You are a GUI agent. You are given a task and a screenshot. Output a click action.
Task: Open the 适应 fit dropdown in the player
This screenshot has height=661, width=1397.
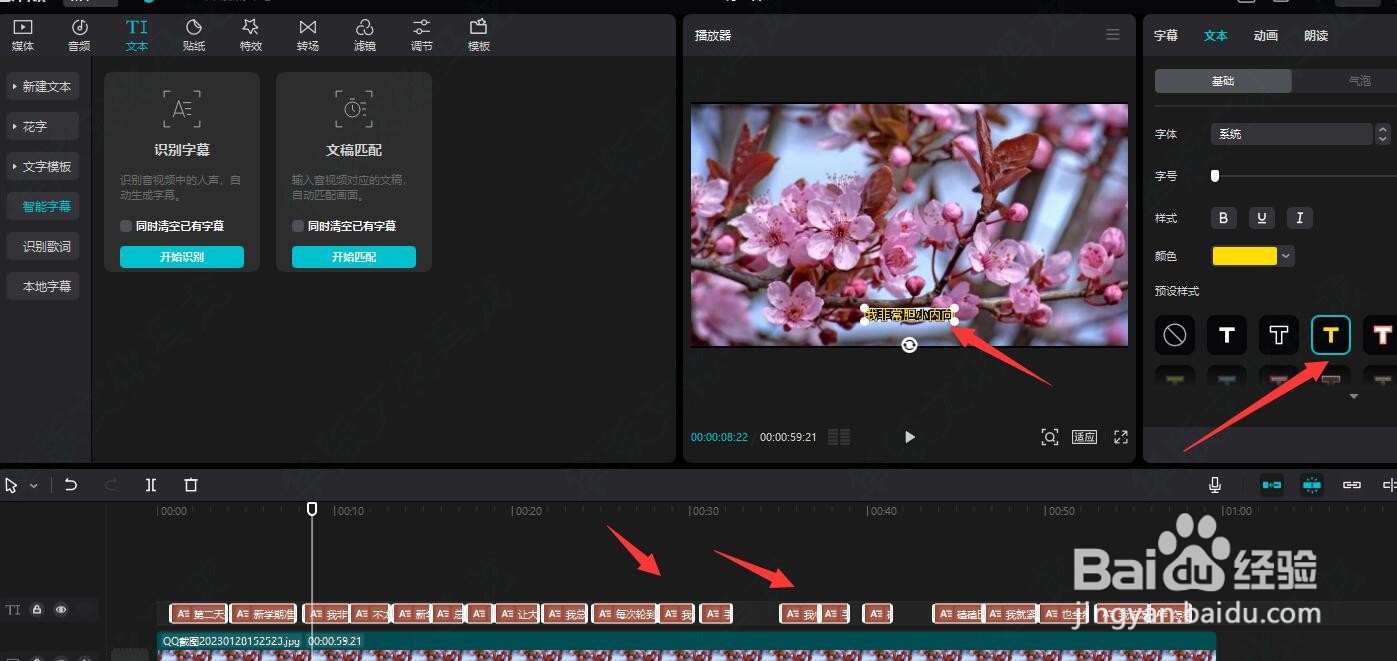click(1083, 437)
